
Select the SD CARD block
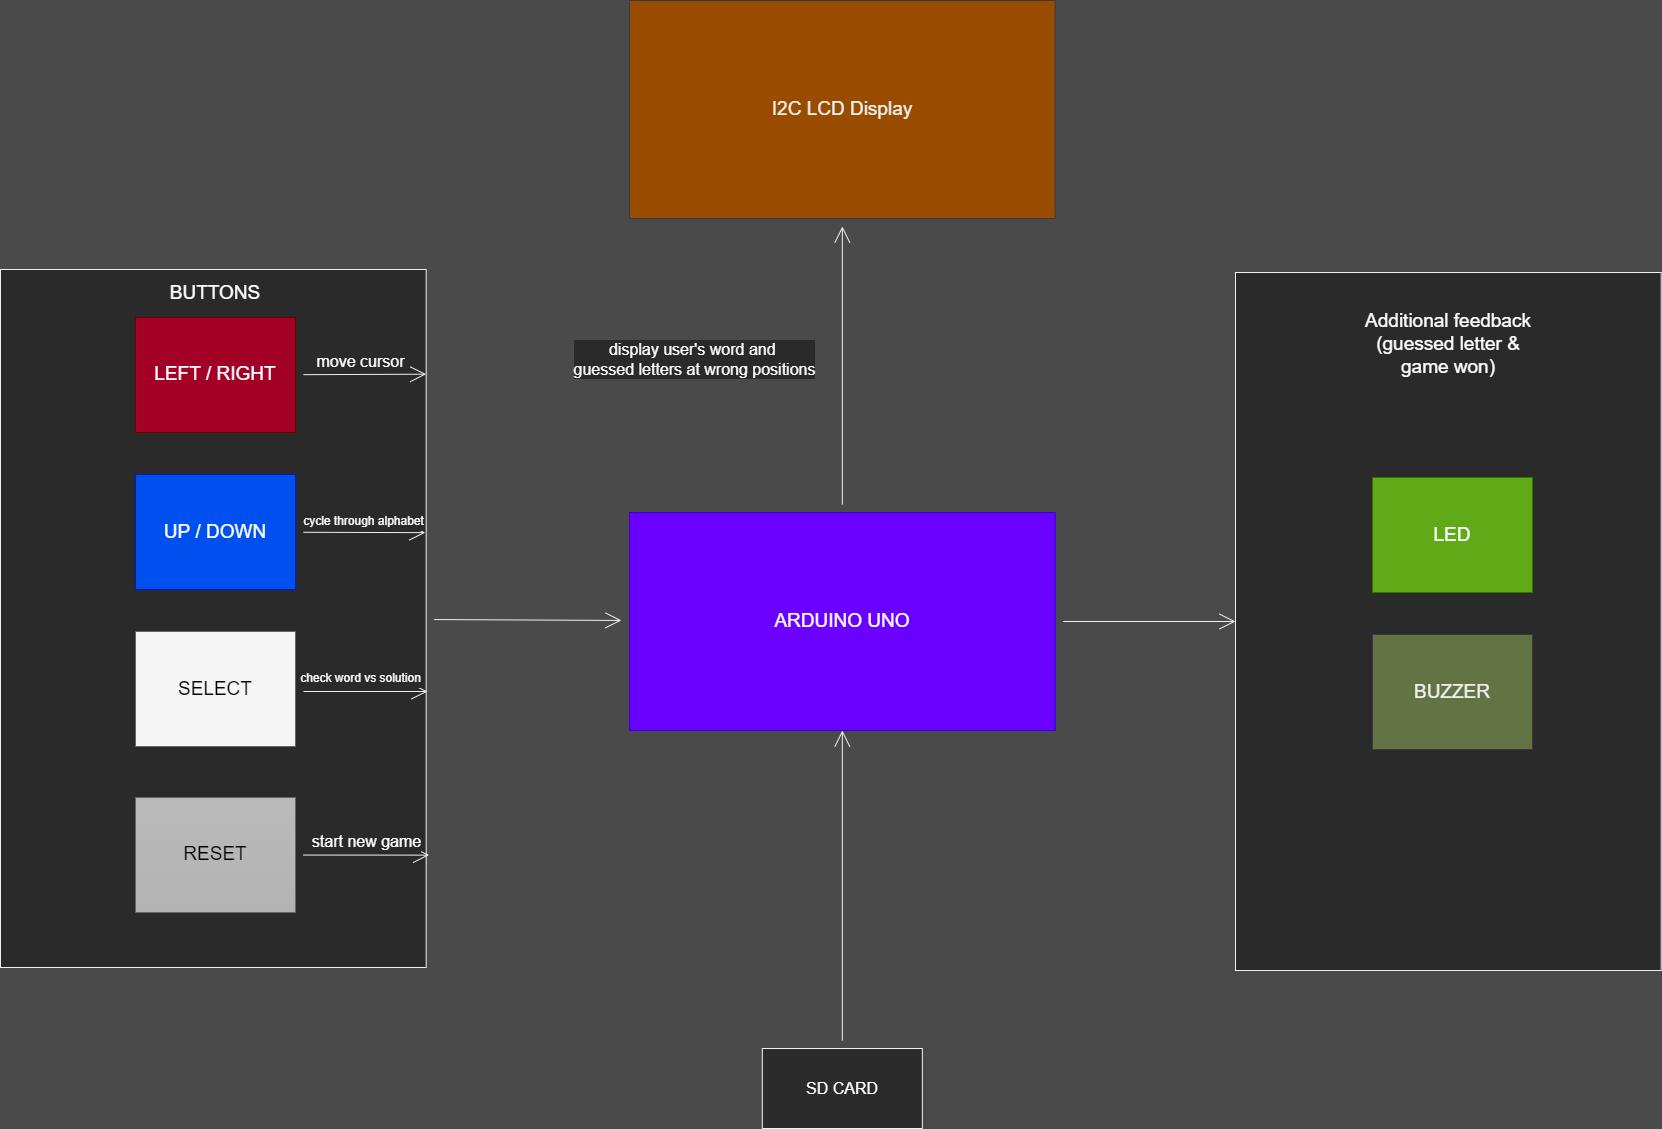(842, 1088)
